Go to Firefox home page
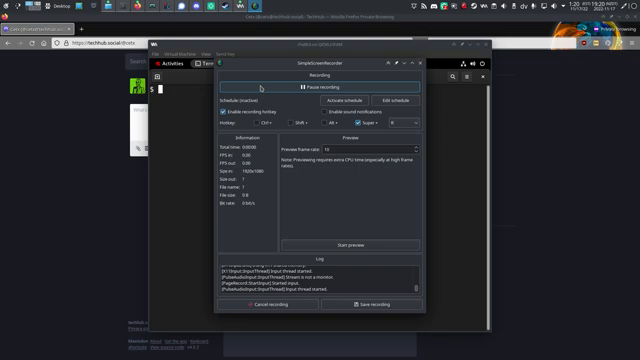This screenshot has height=360, width=640. point(44,43)
